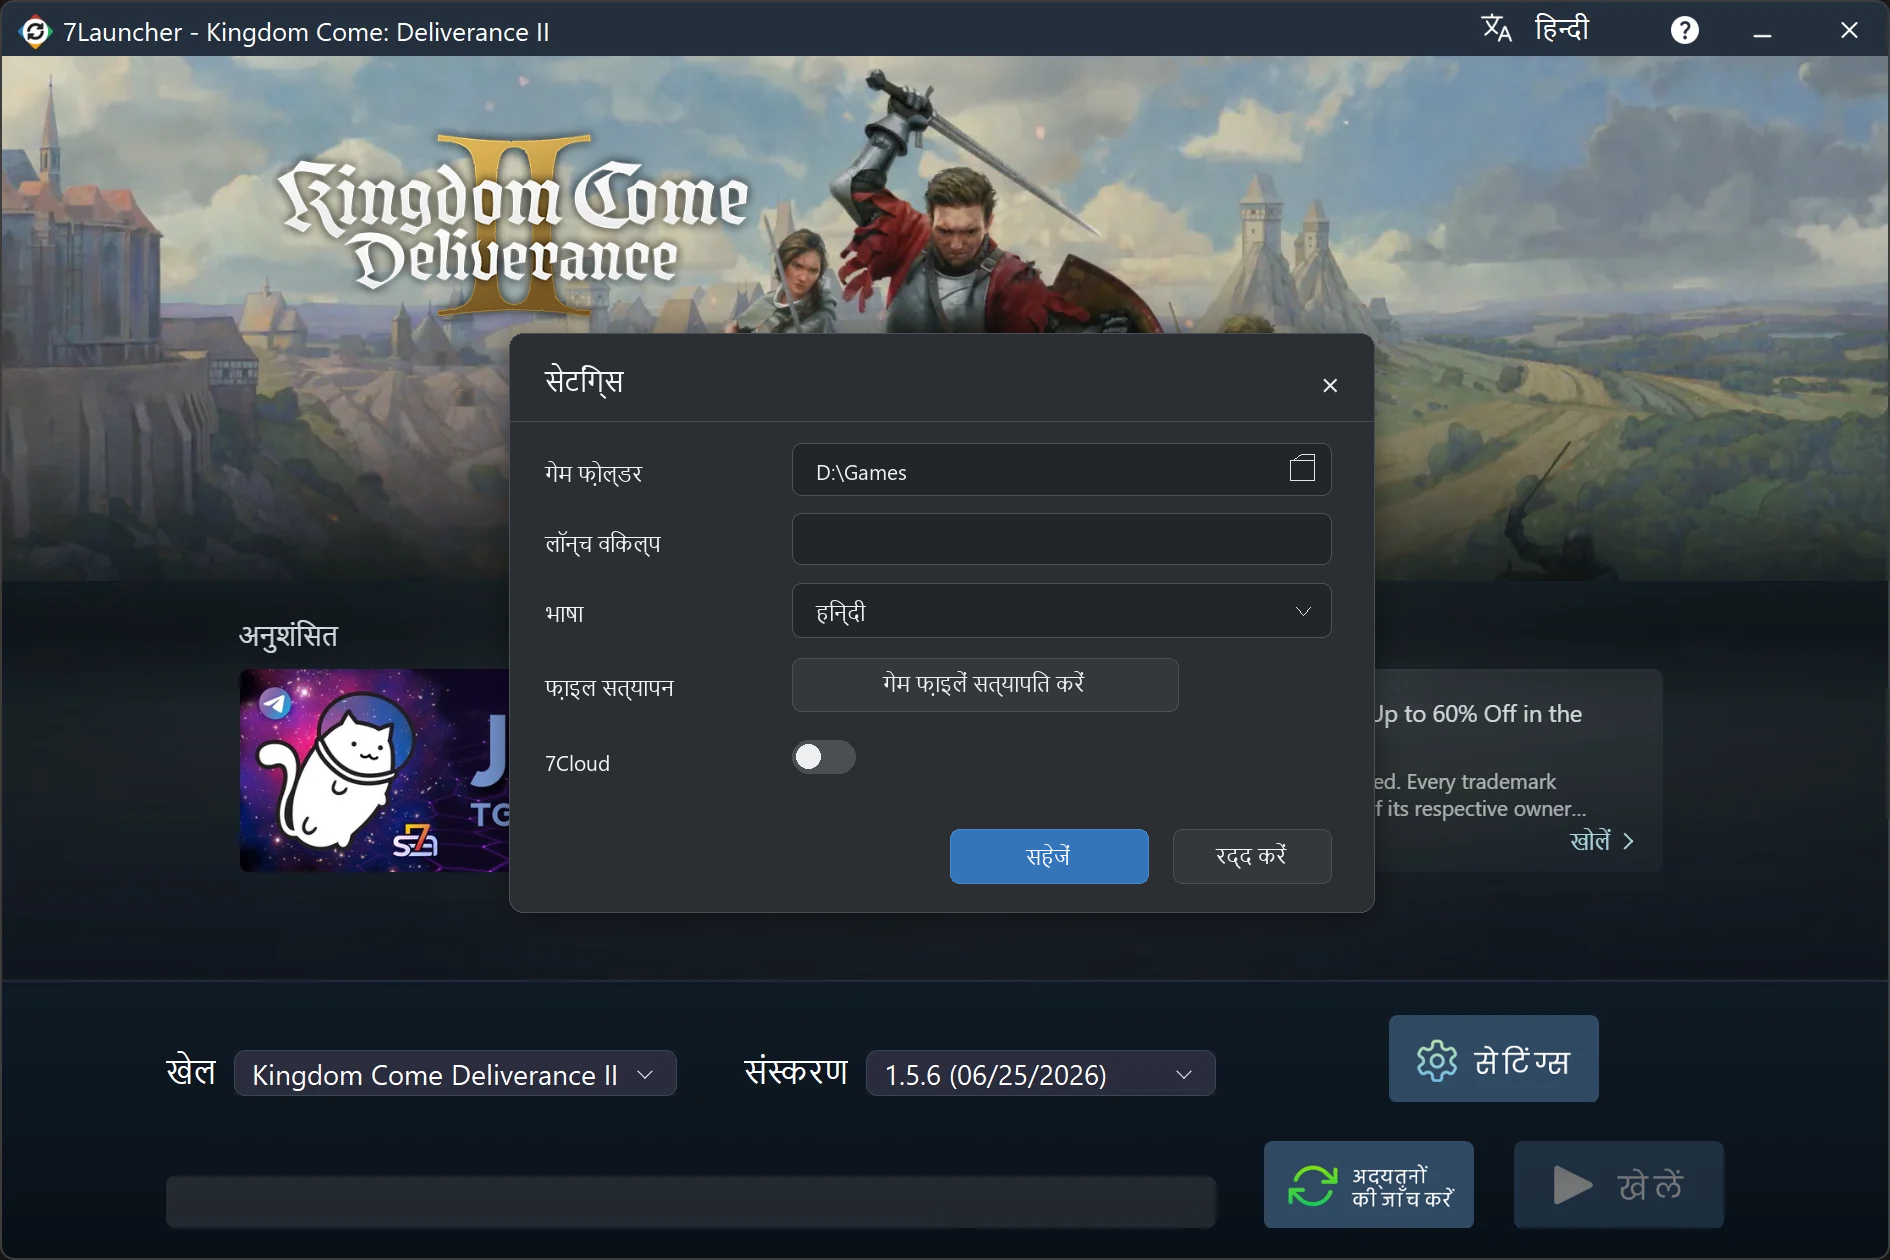1890x1260 pixels.
Task: Expand the हिन्दी language dropdown in settings
Action: pyautogui.click(x=1061, y=611)
